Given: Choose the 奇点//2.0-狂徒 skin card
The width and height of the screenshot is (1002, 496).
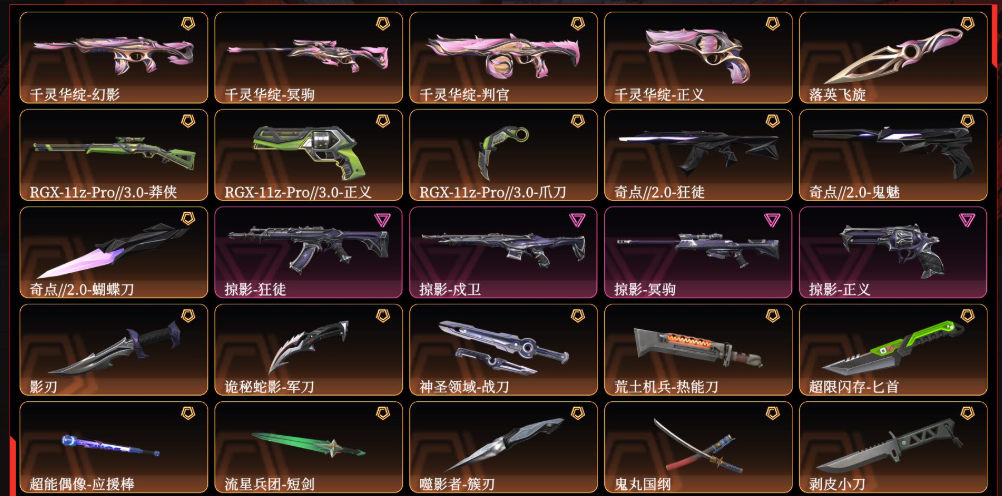Looking at the screenshot, I should [x=698, y=155].
